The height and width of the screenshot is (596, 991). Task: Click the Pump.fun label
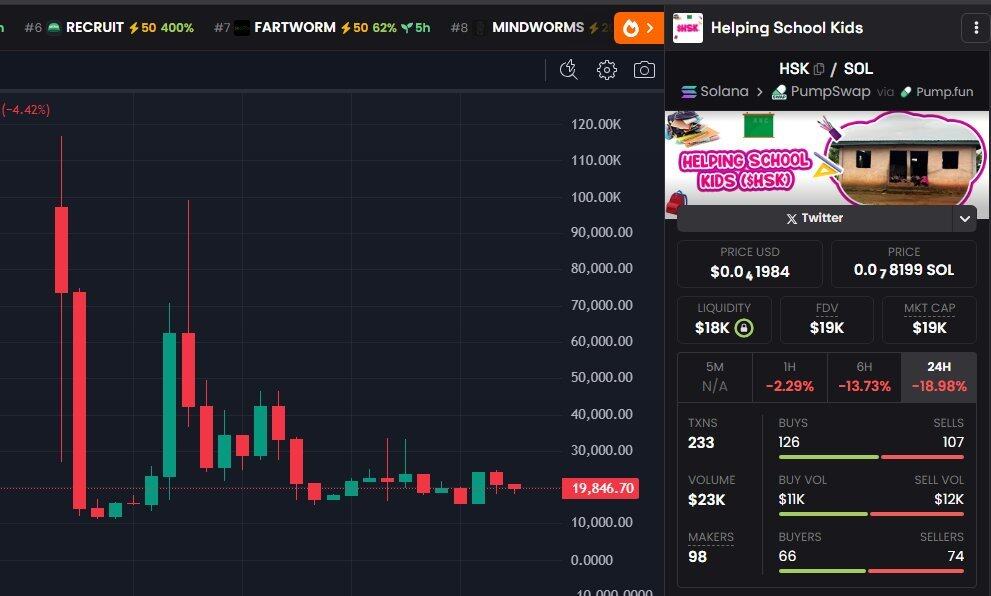[x=937, y=92]
